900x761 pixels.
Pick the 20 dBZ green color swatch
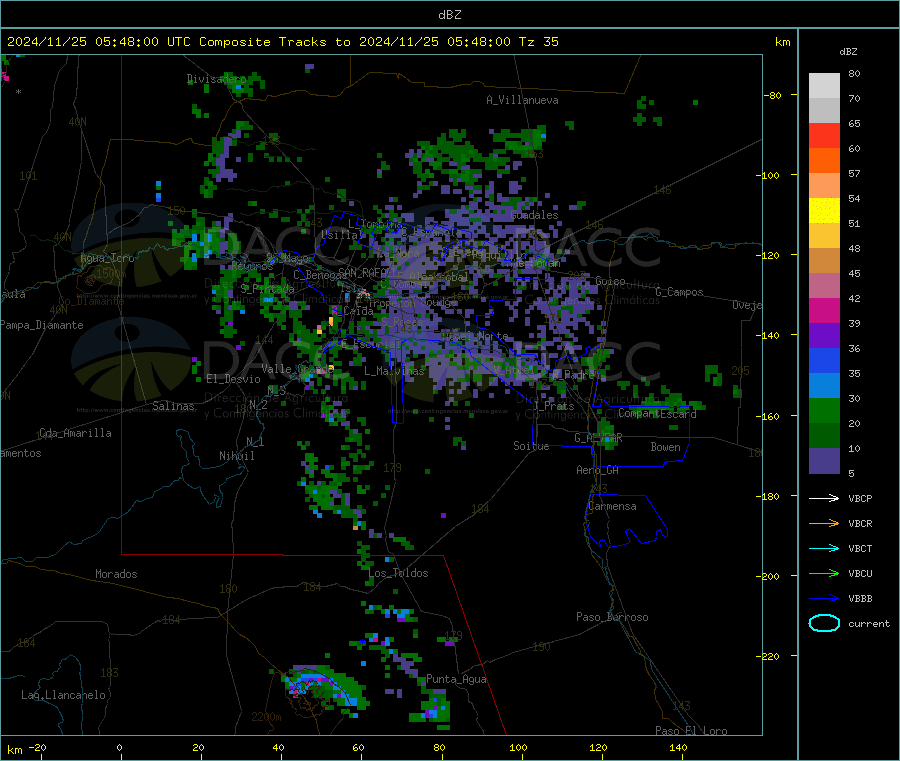(x=824, y=436)
